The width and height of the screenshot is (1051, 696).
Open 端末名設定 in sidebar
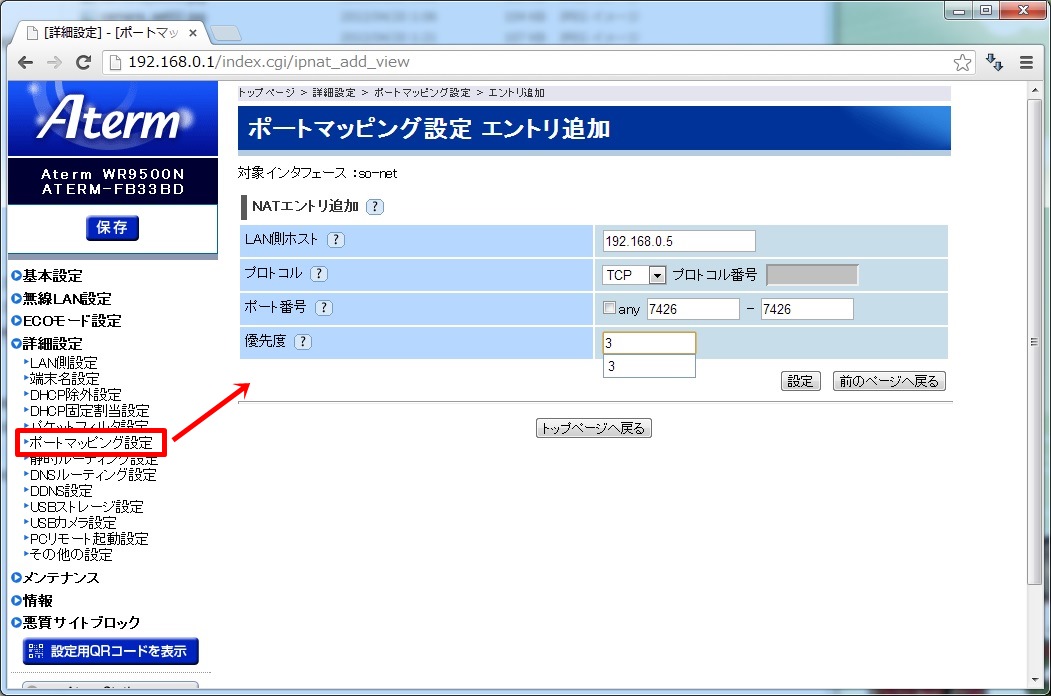pyautogui.click(x=64, y=379)
